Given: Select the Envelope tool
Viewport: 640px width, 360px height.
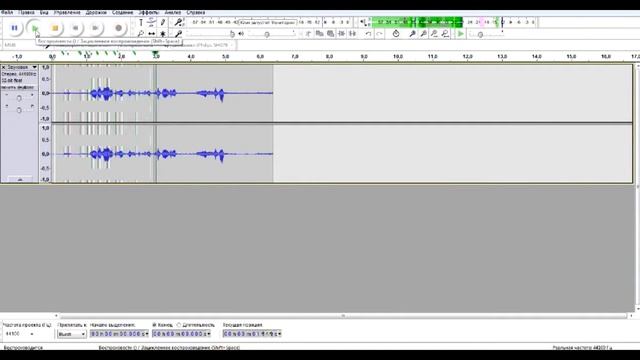Looking at the screenshot, I should click(x=151, y=22).
